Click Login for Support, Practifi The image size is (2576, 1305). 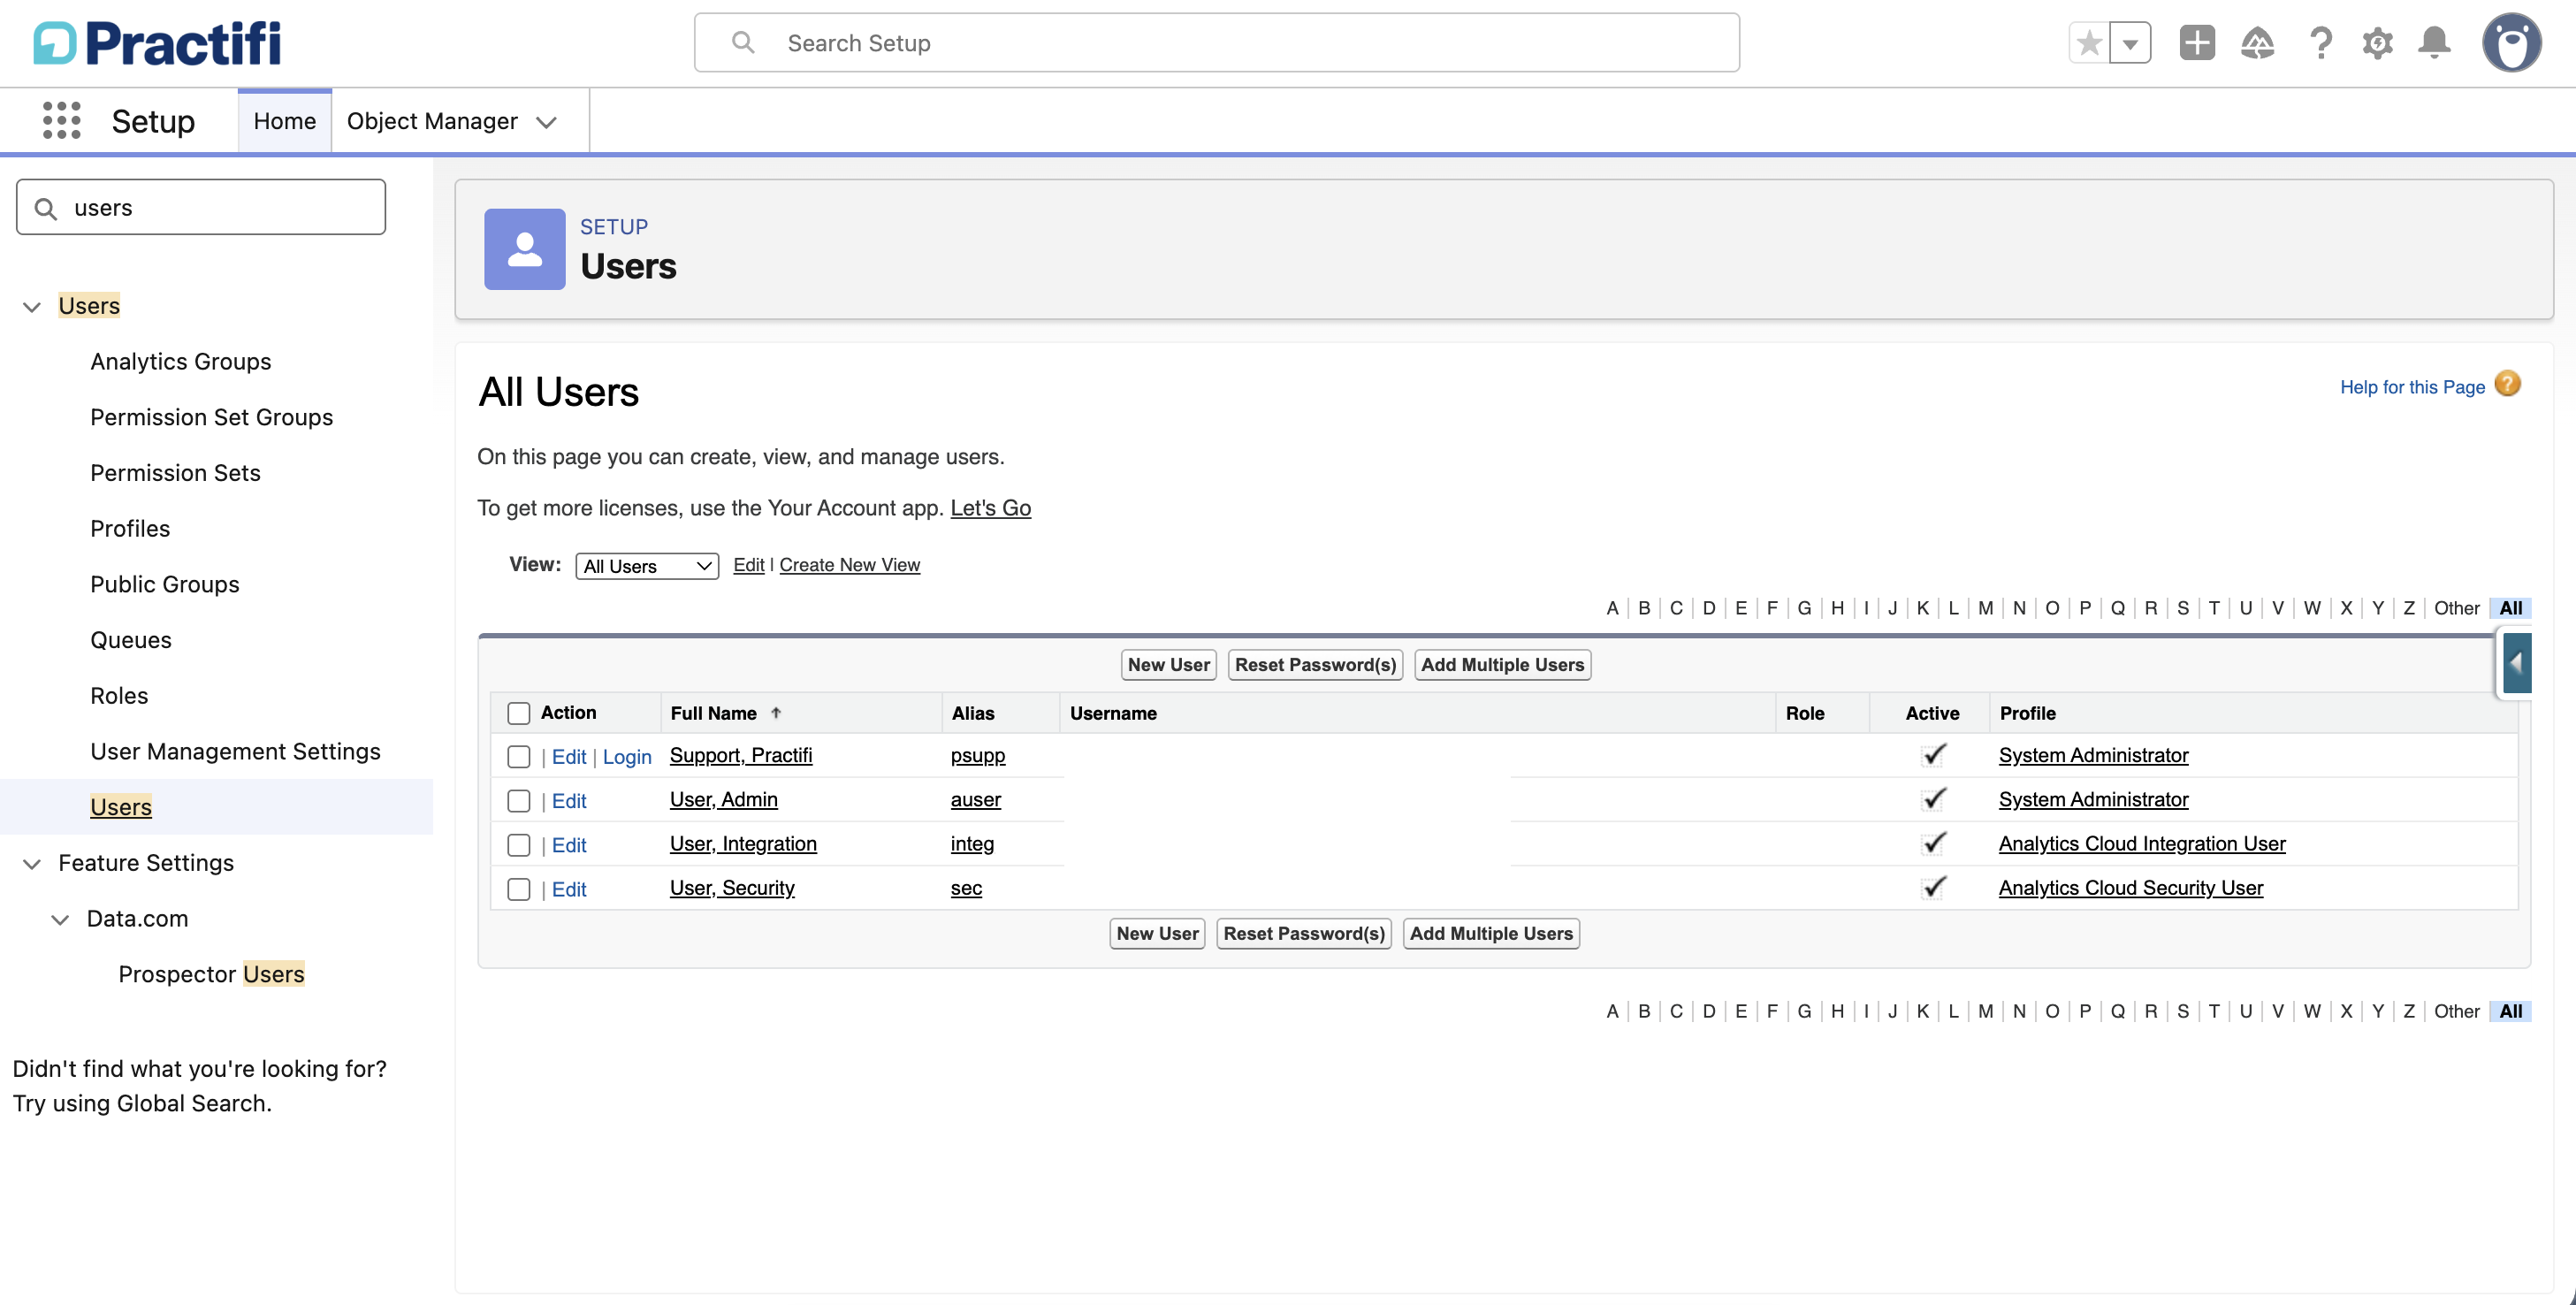pos(627,757)
